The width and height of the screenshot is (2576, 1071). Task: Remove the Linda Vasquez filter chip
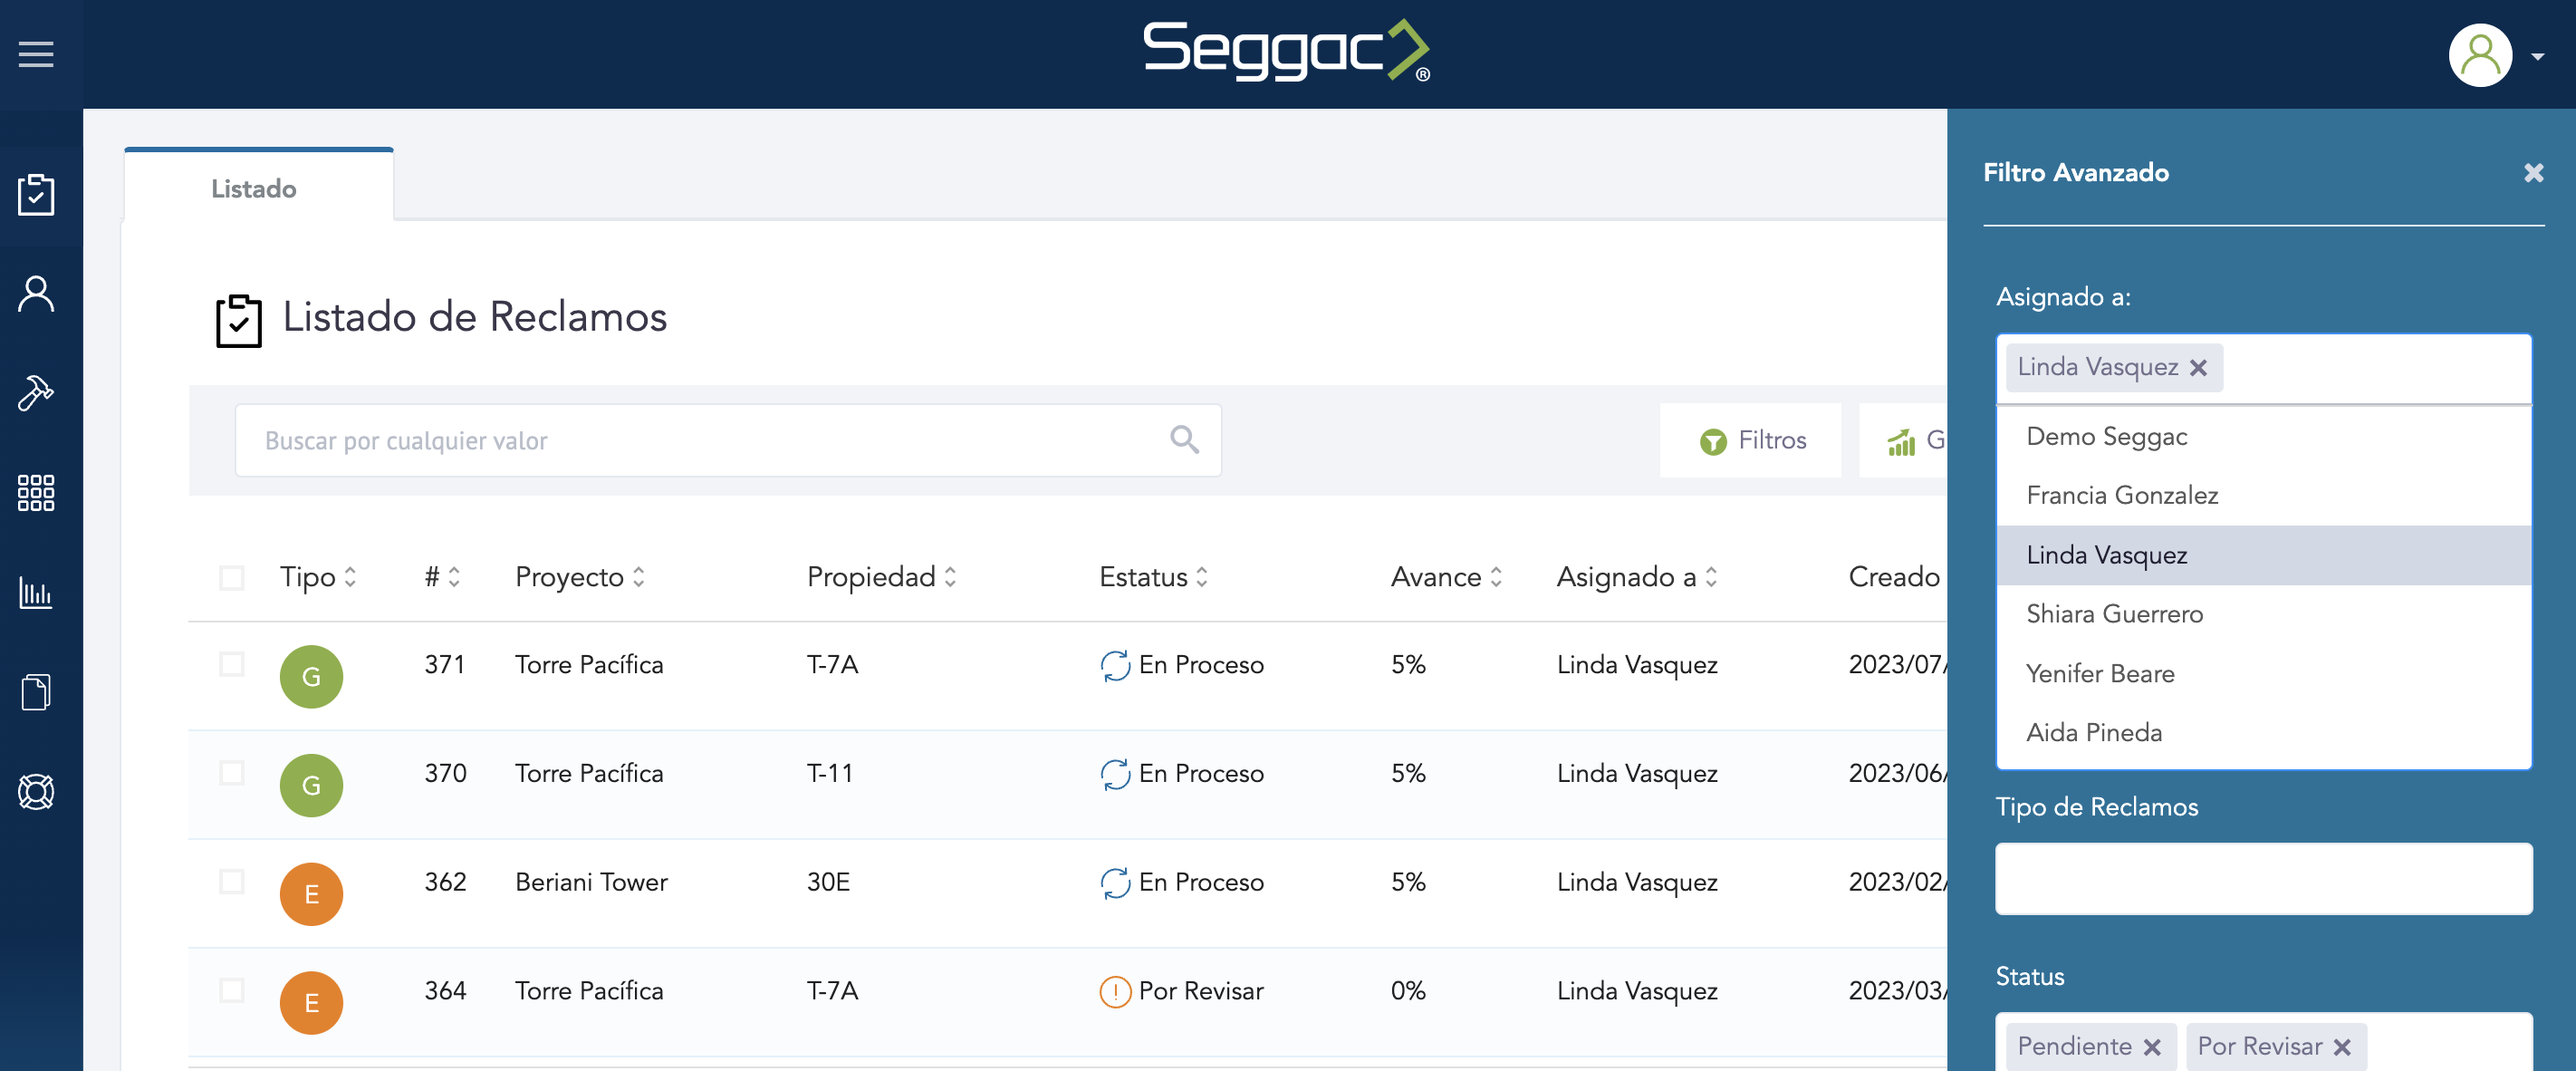pos(2198,368)
